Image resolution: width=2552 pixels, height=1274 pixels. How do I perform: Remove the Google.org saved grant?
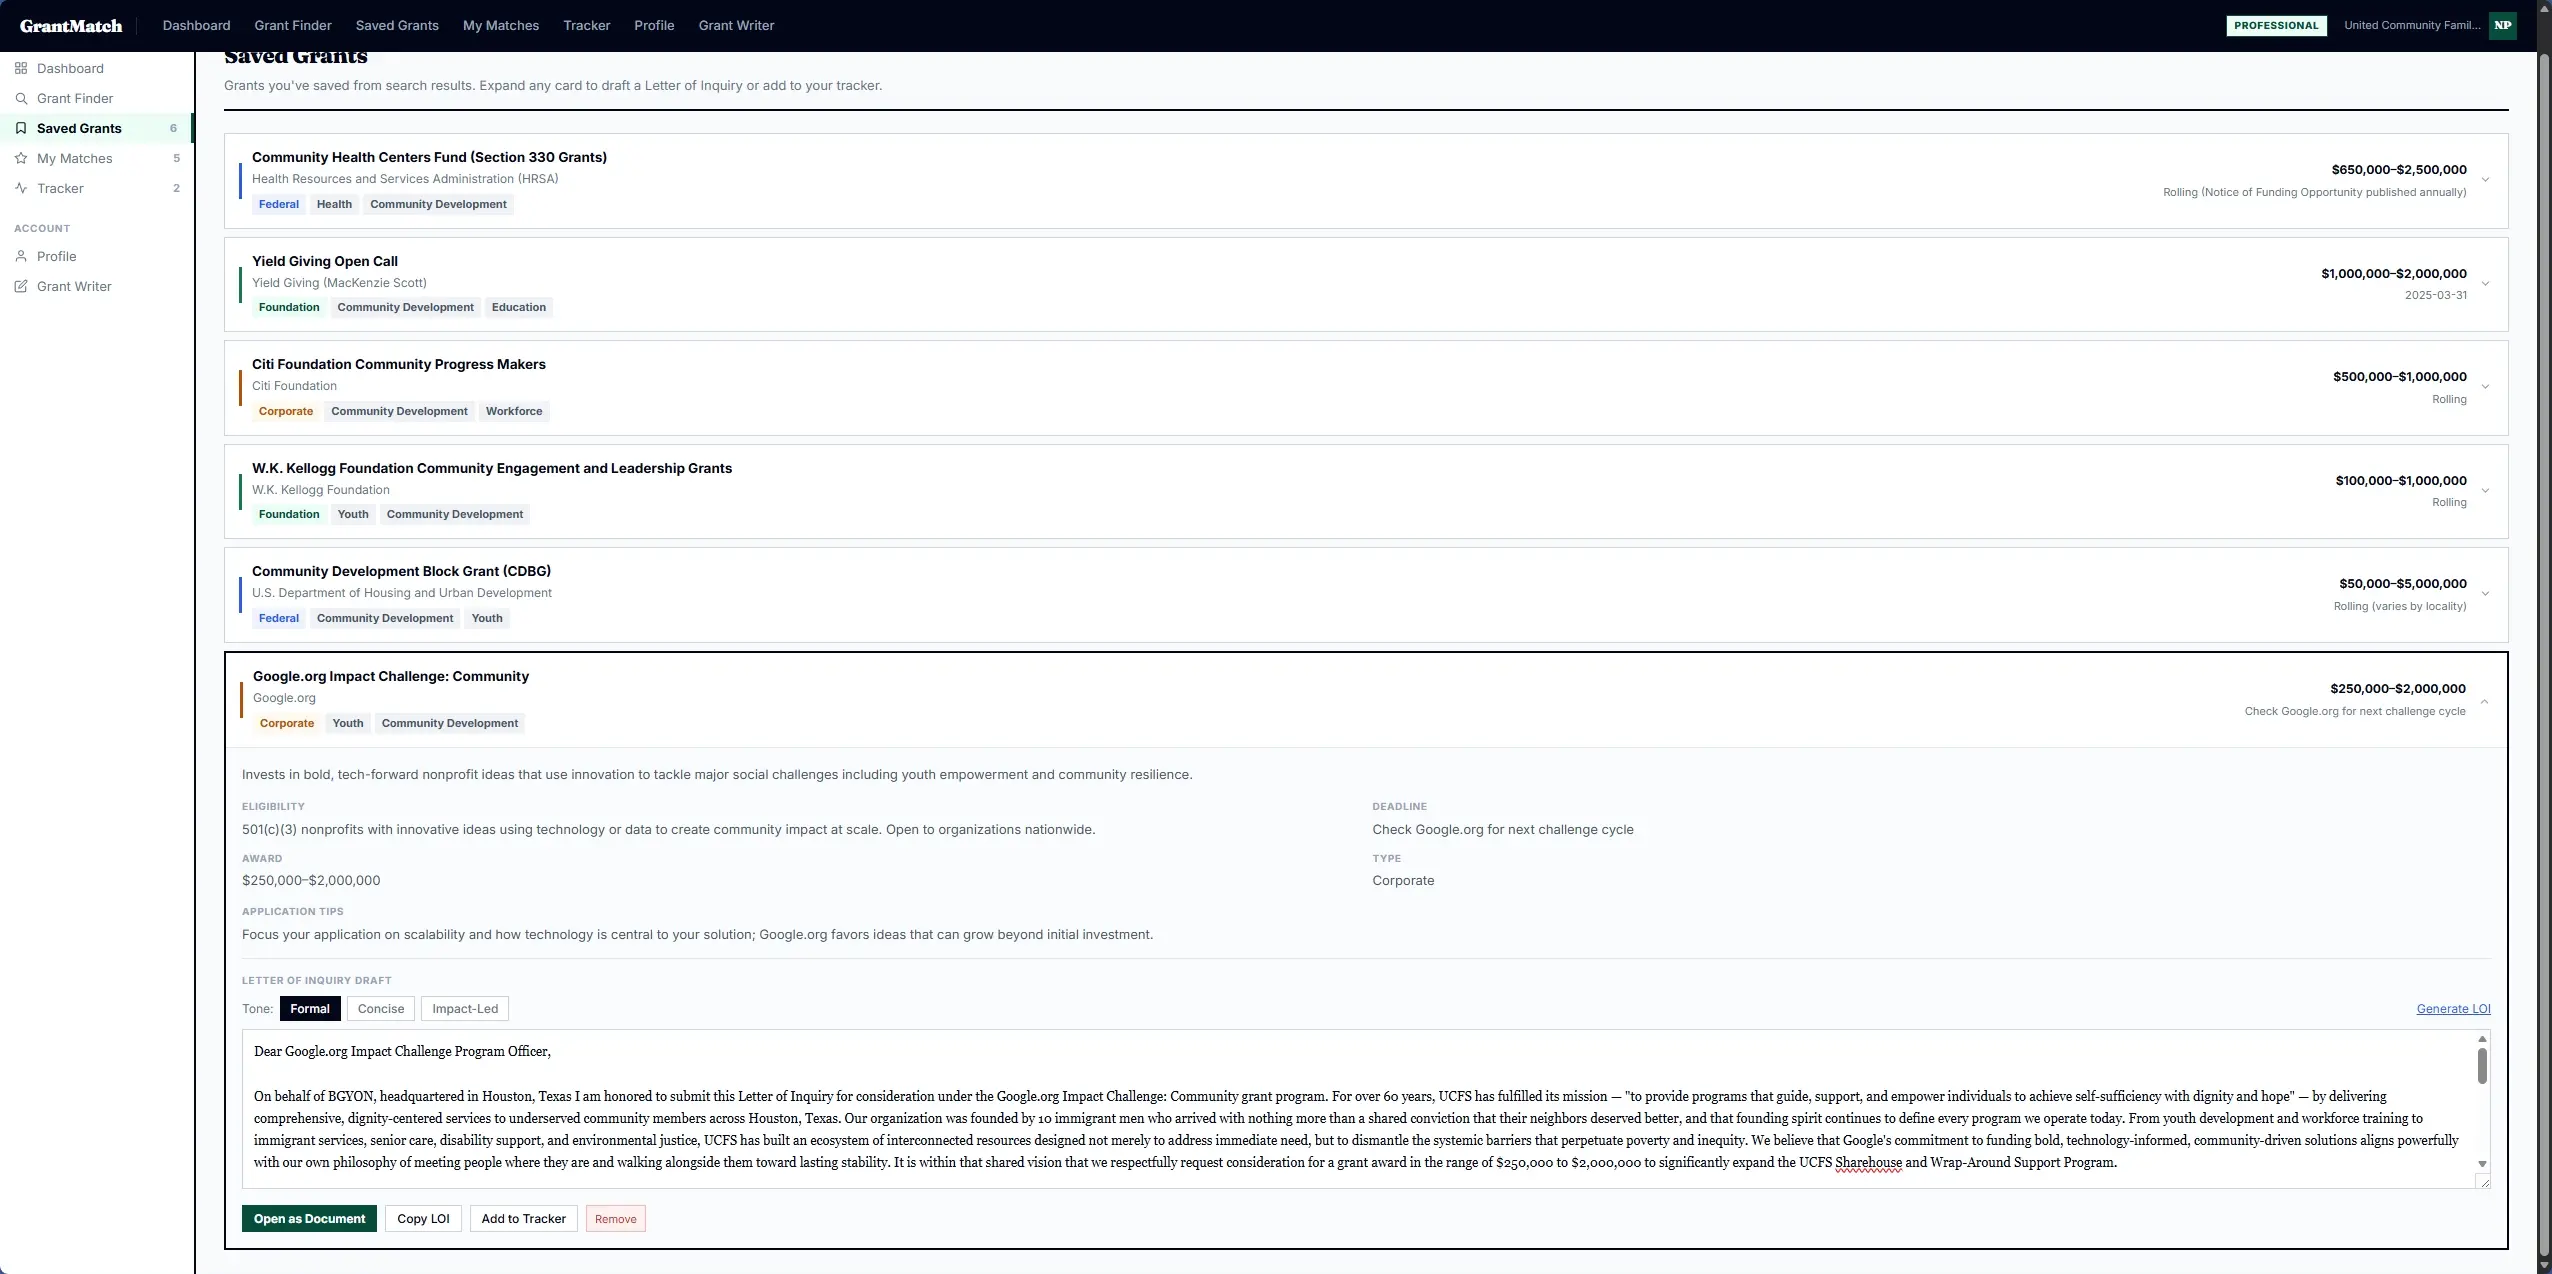(615, 1218)
